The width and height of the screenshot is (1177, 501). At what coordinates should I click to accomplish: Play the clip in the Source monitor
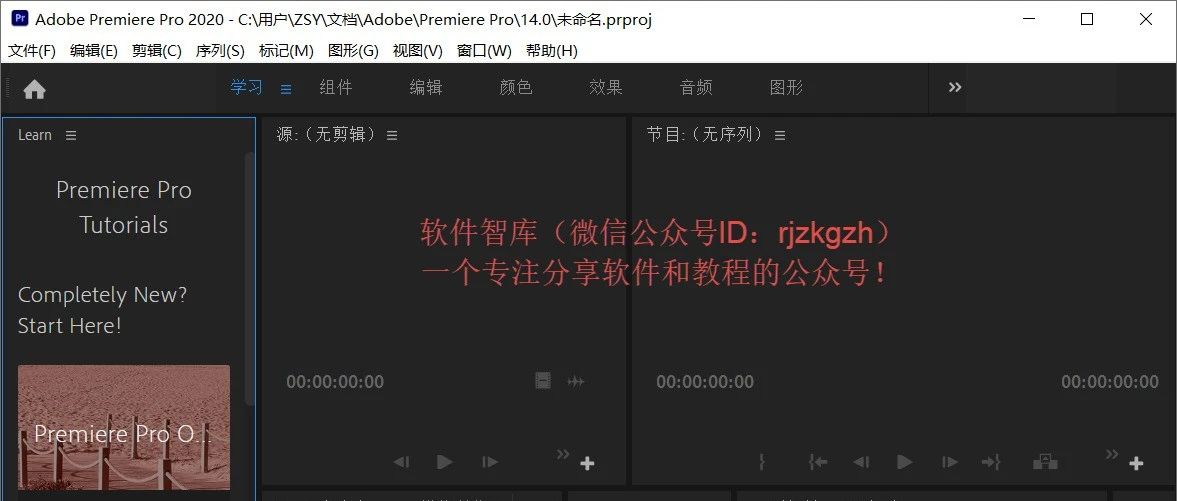pyautogui.click(x=444, y=462)
